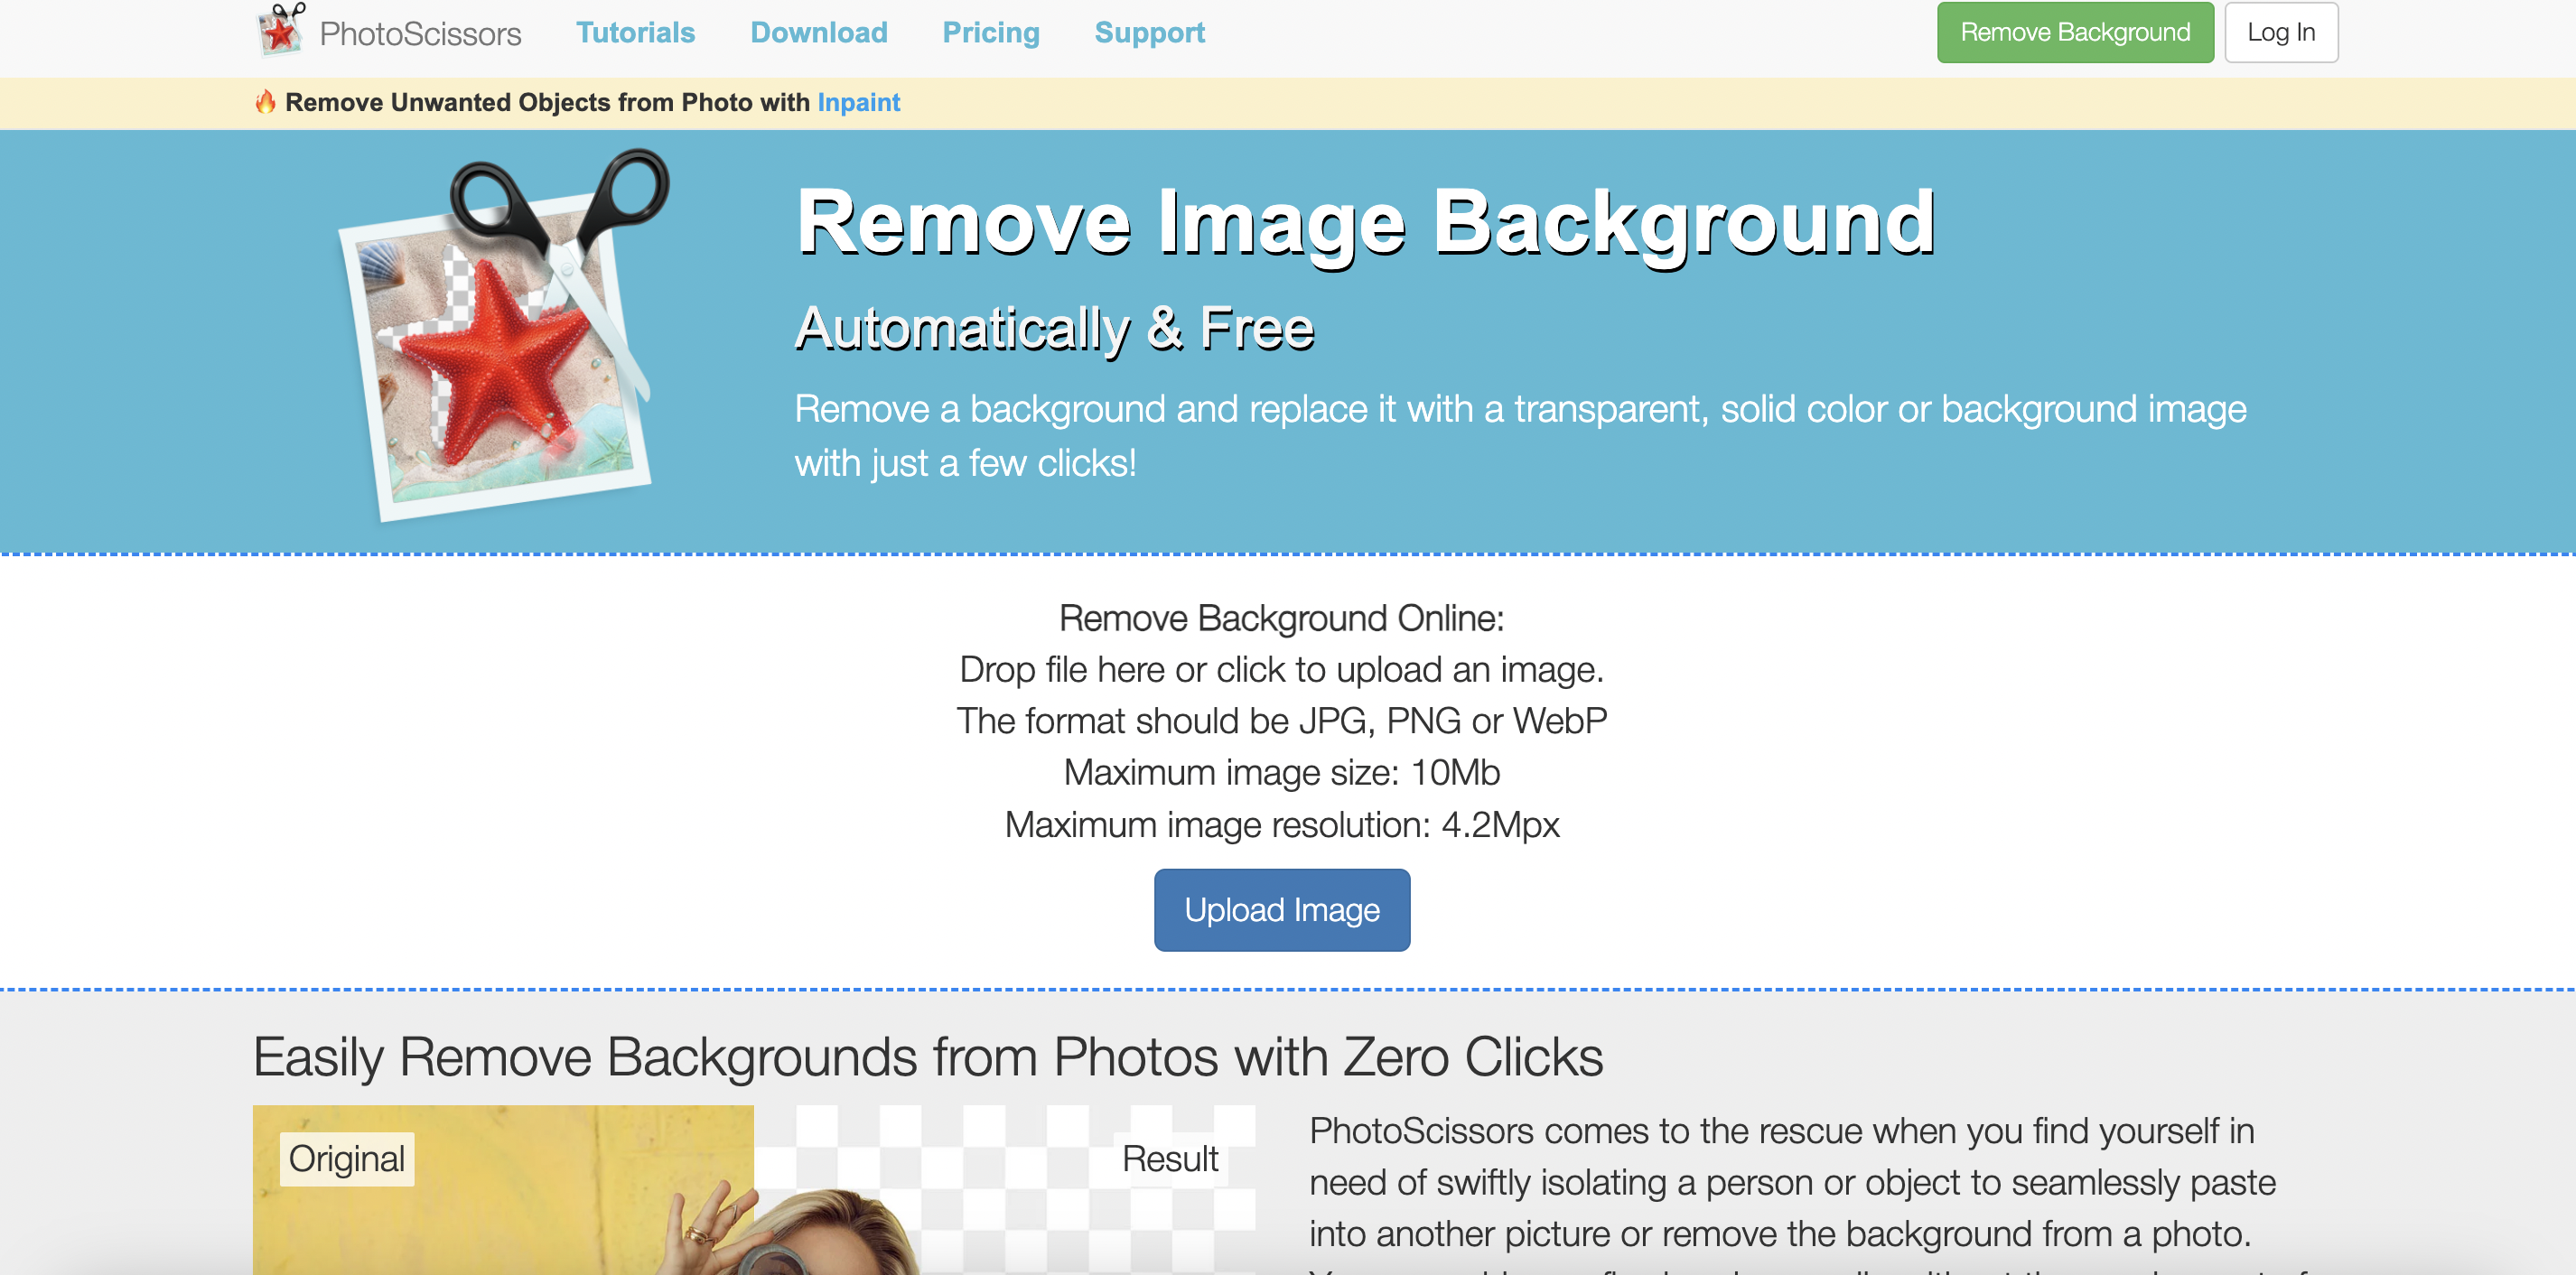Click the fire emoji icon in banner
Viewport: 2576px width, 1275px height.
[x=263, y=102]
